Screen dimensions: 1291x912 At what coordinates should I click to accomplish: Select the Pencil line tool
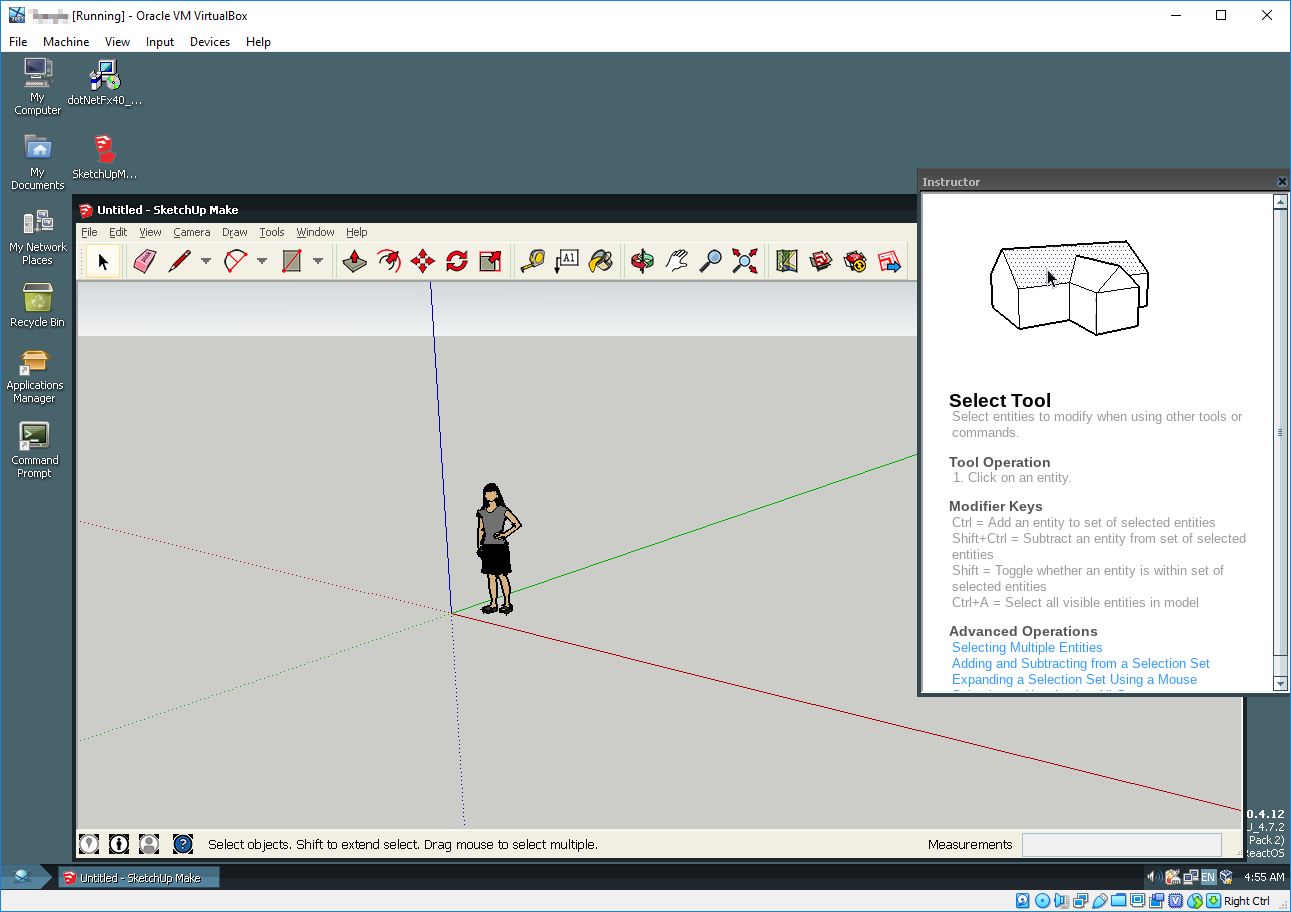tap(180, 262)
